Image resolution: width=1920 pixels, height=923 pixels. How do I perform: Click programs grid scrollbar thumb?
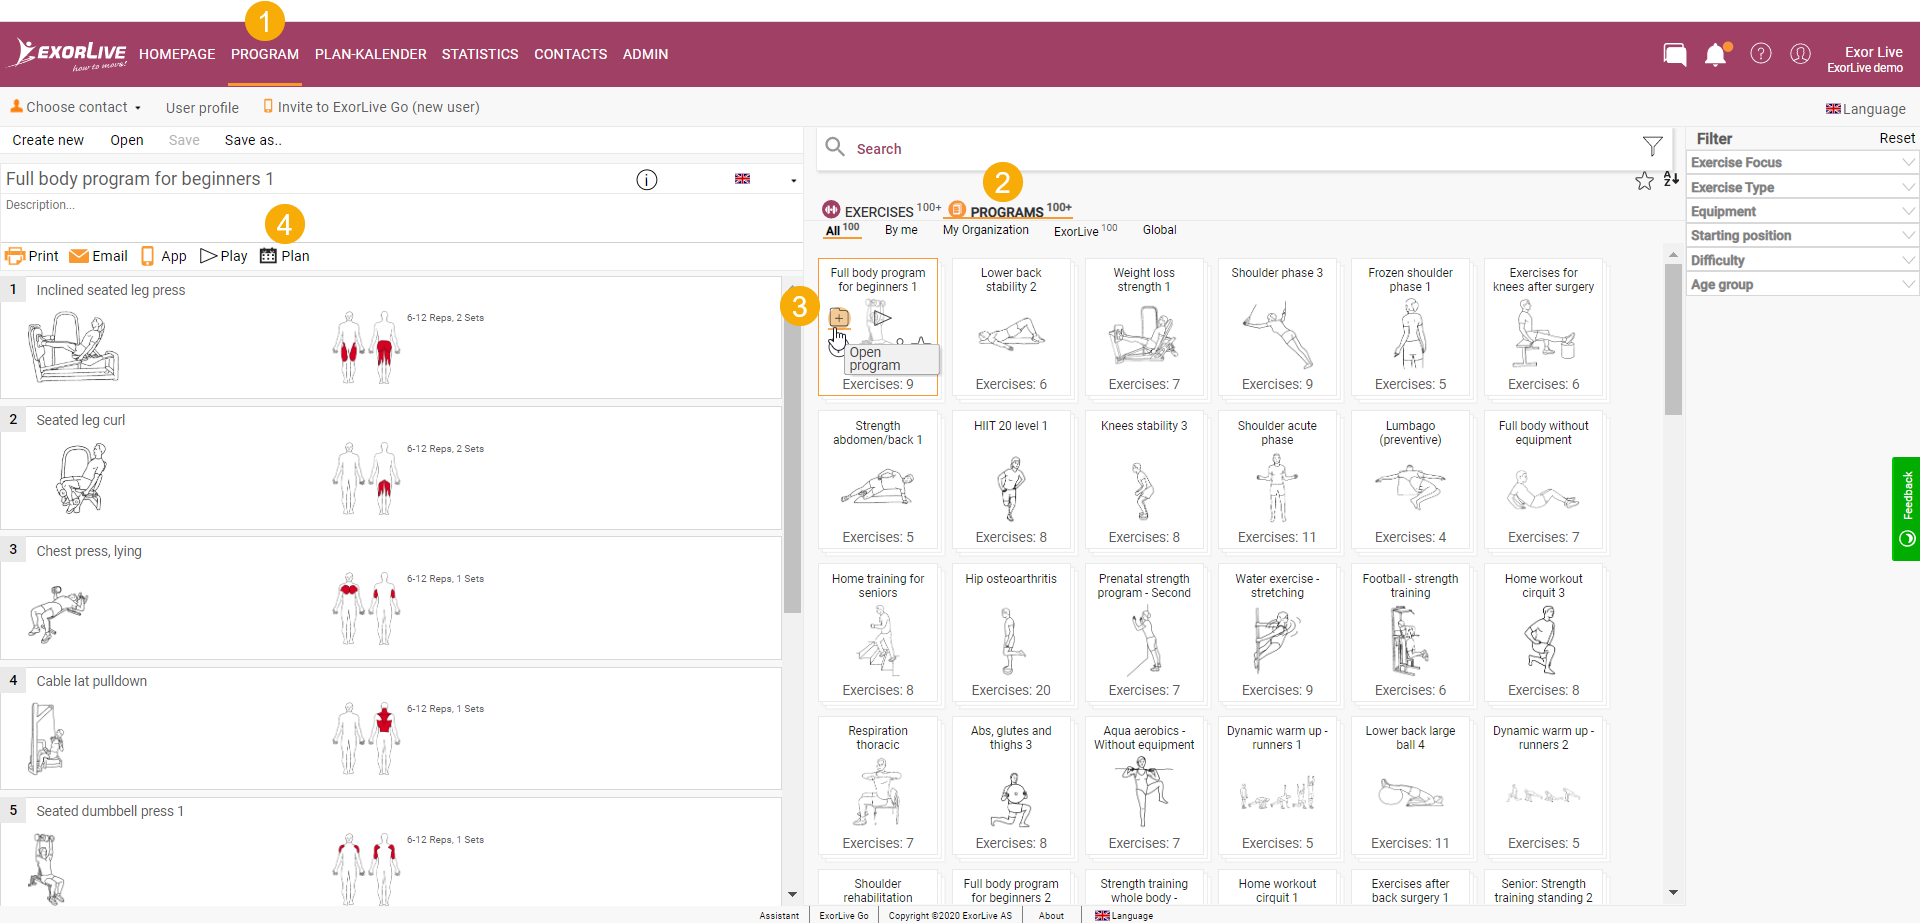[x=1673, y=338]
